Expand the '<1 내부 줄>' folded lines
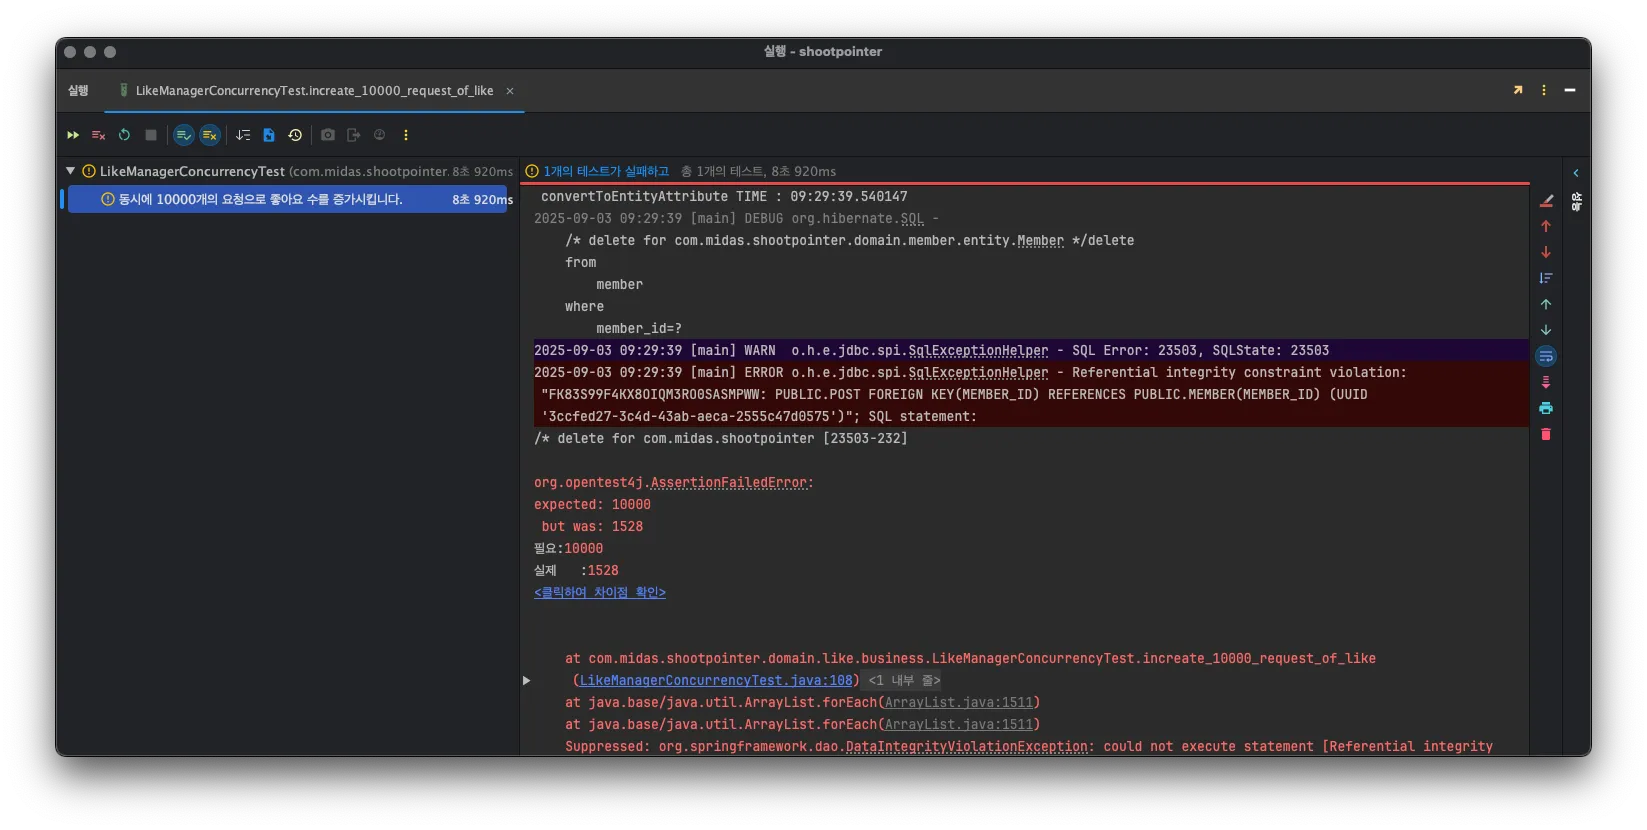This screenshot has width=1647, height=830. (904, 680)
